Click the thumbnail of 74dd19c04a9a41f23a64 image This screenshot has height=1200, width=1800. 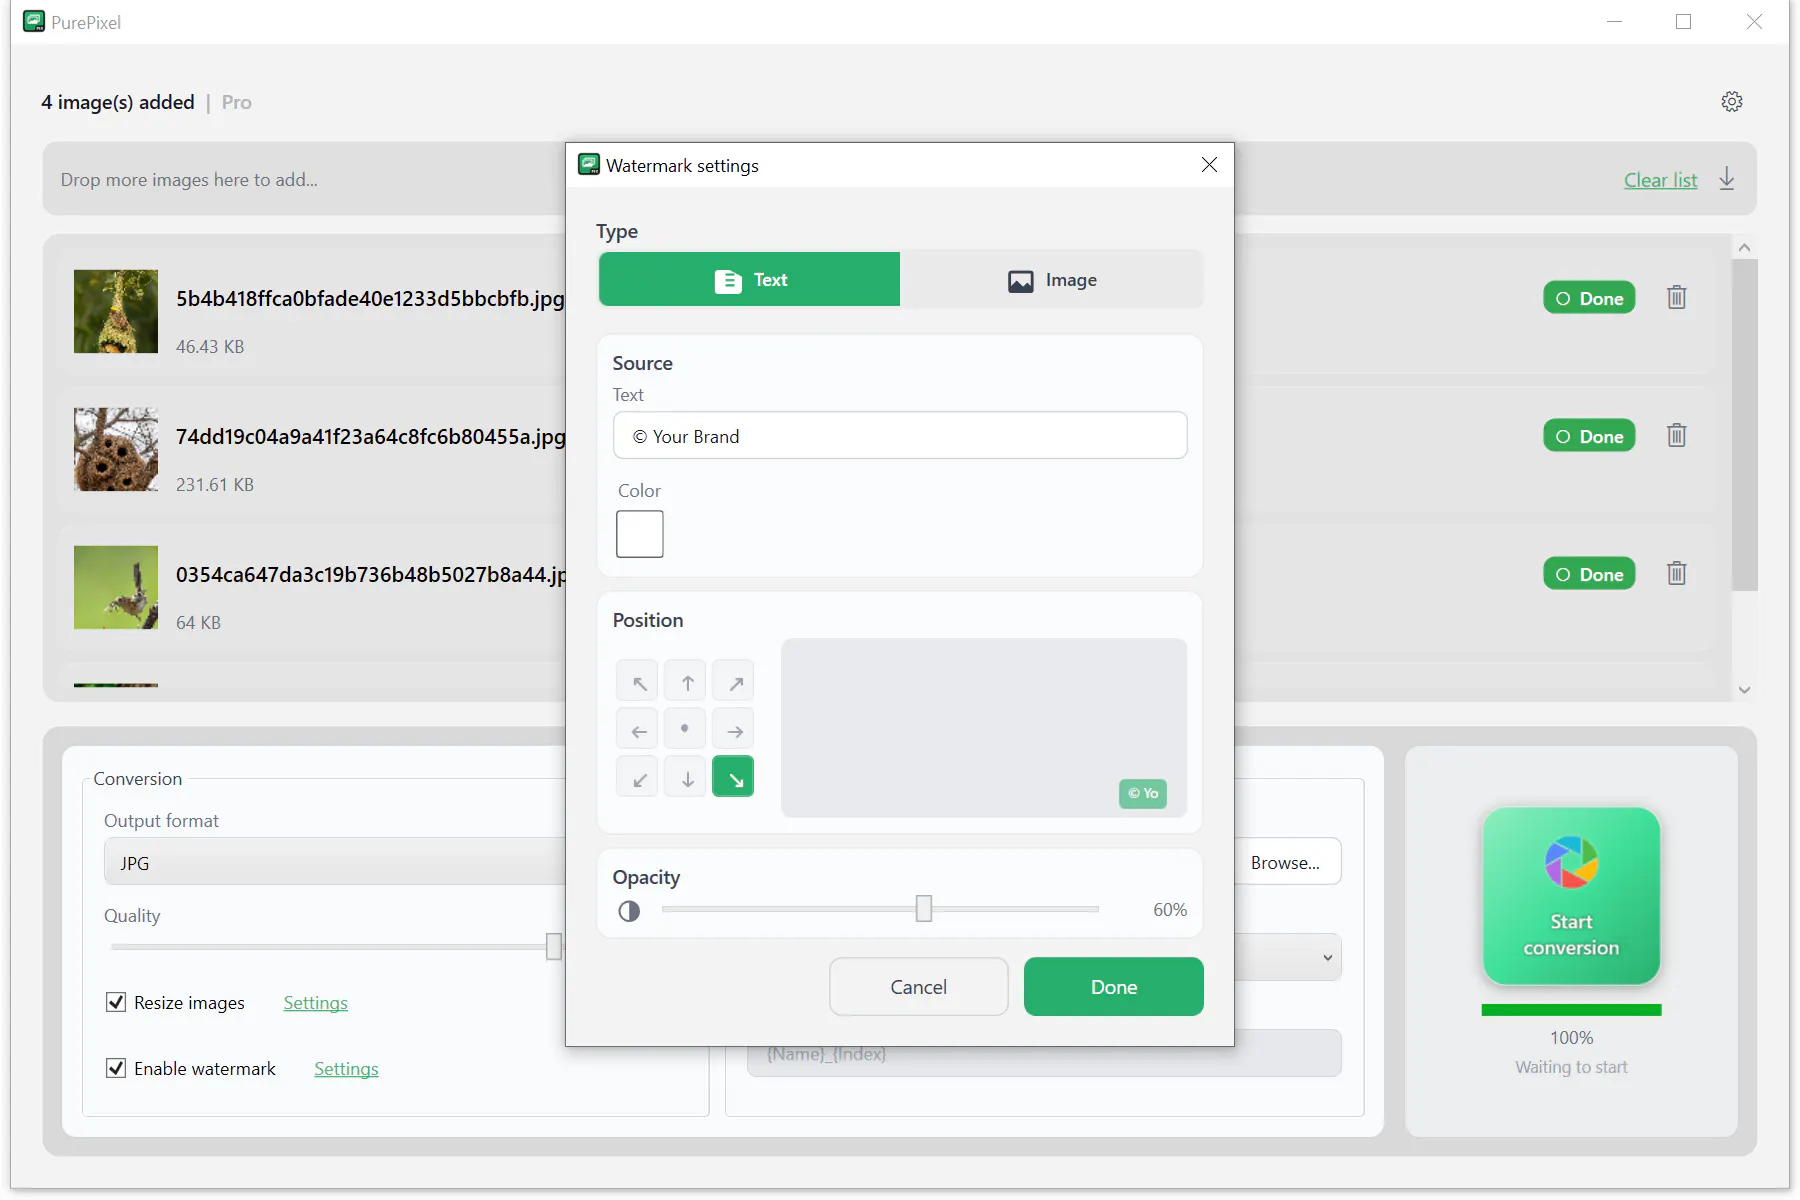coord(116,449)
